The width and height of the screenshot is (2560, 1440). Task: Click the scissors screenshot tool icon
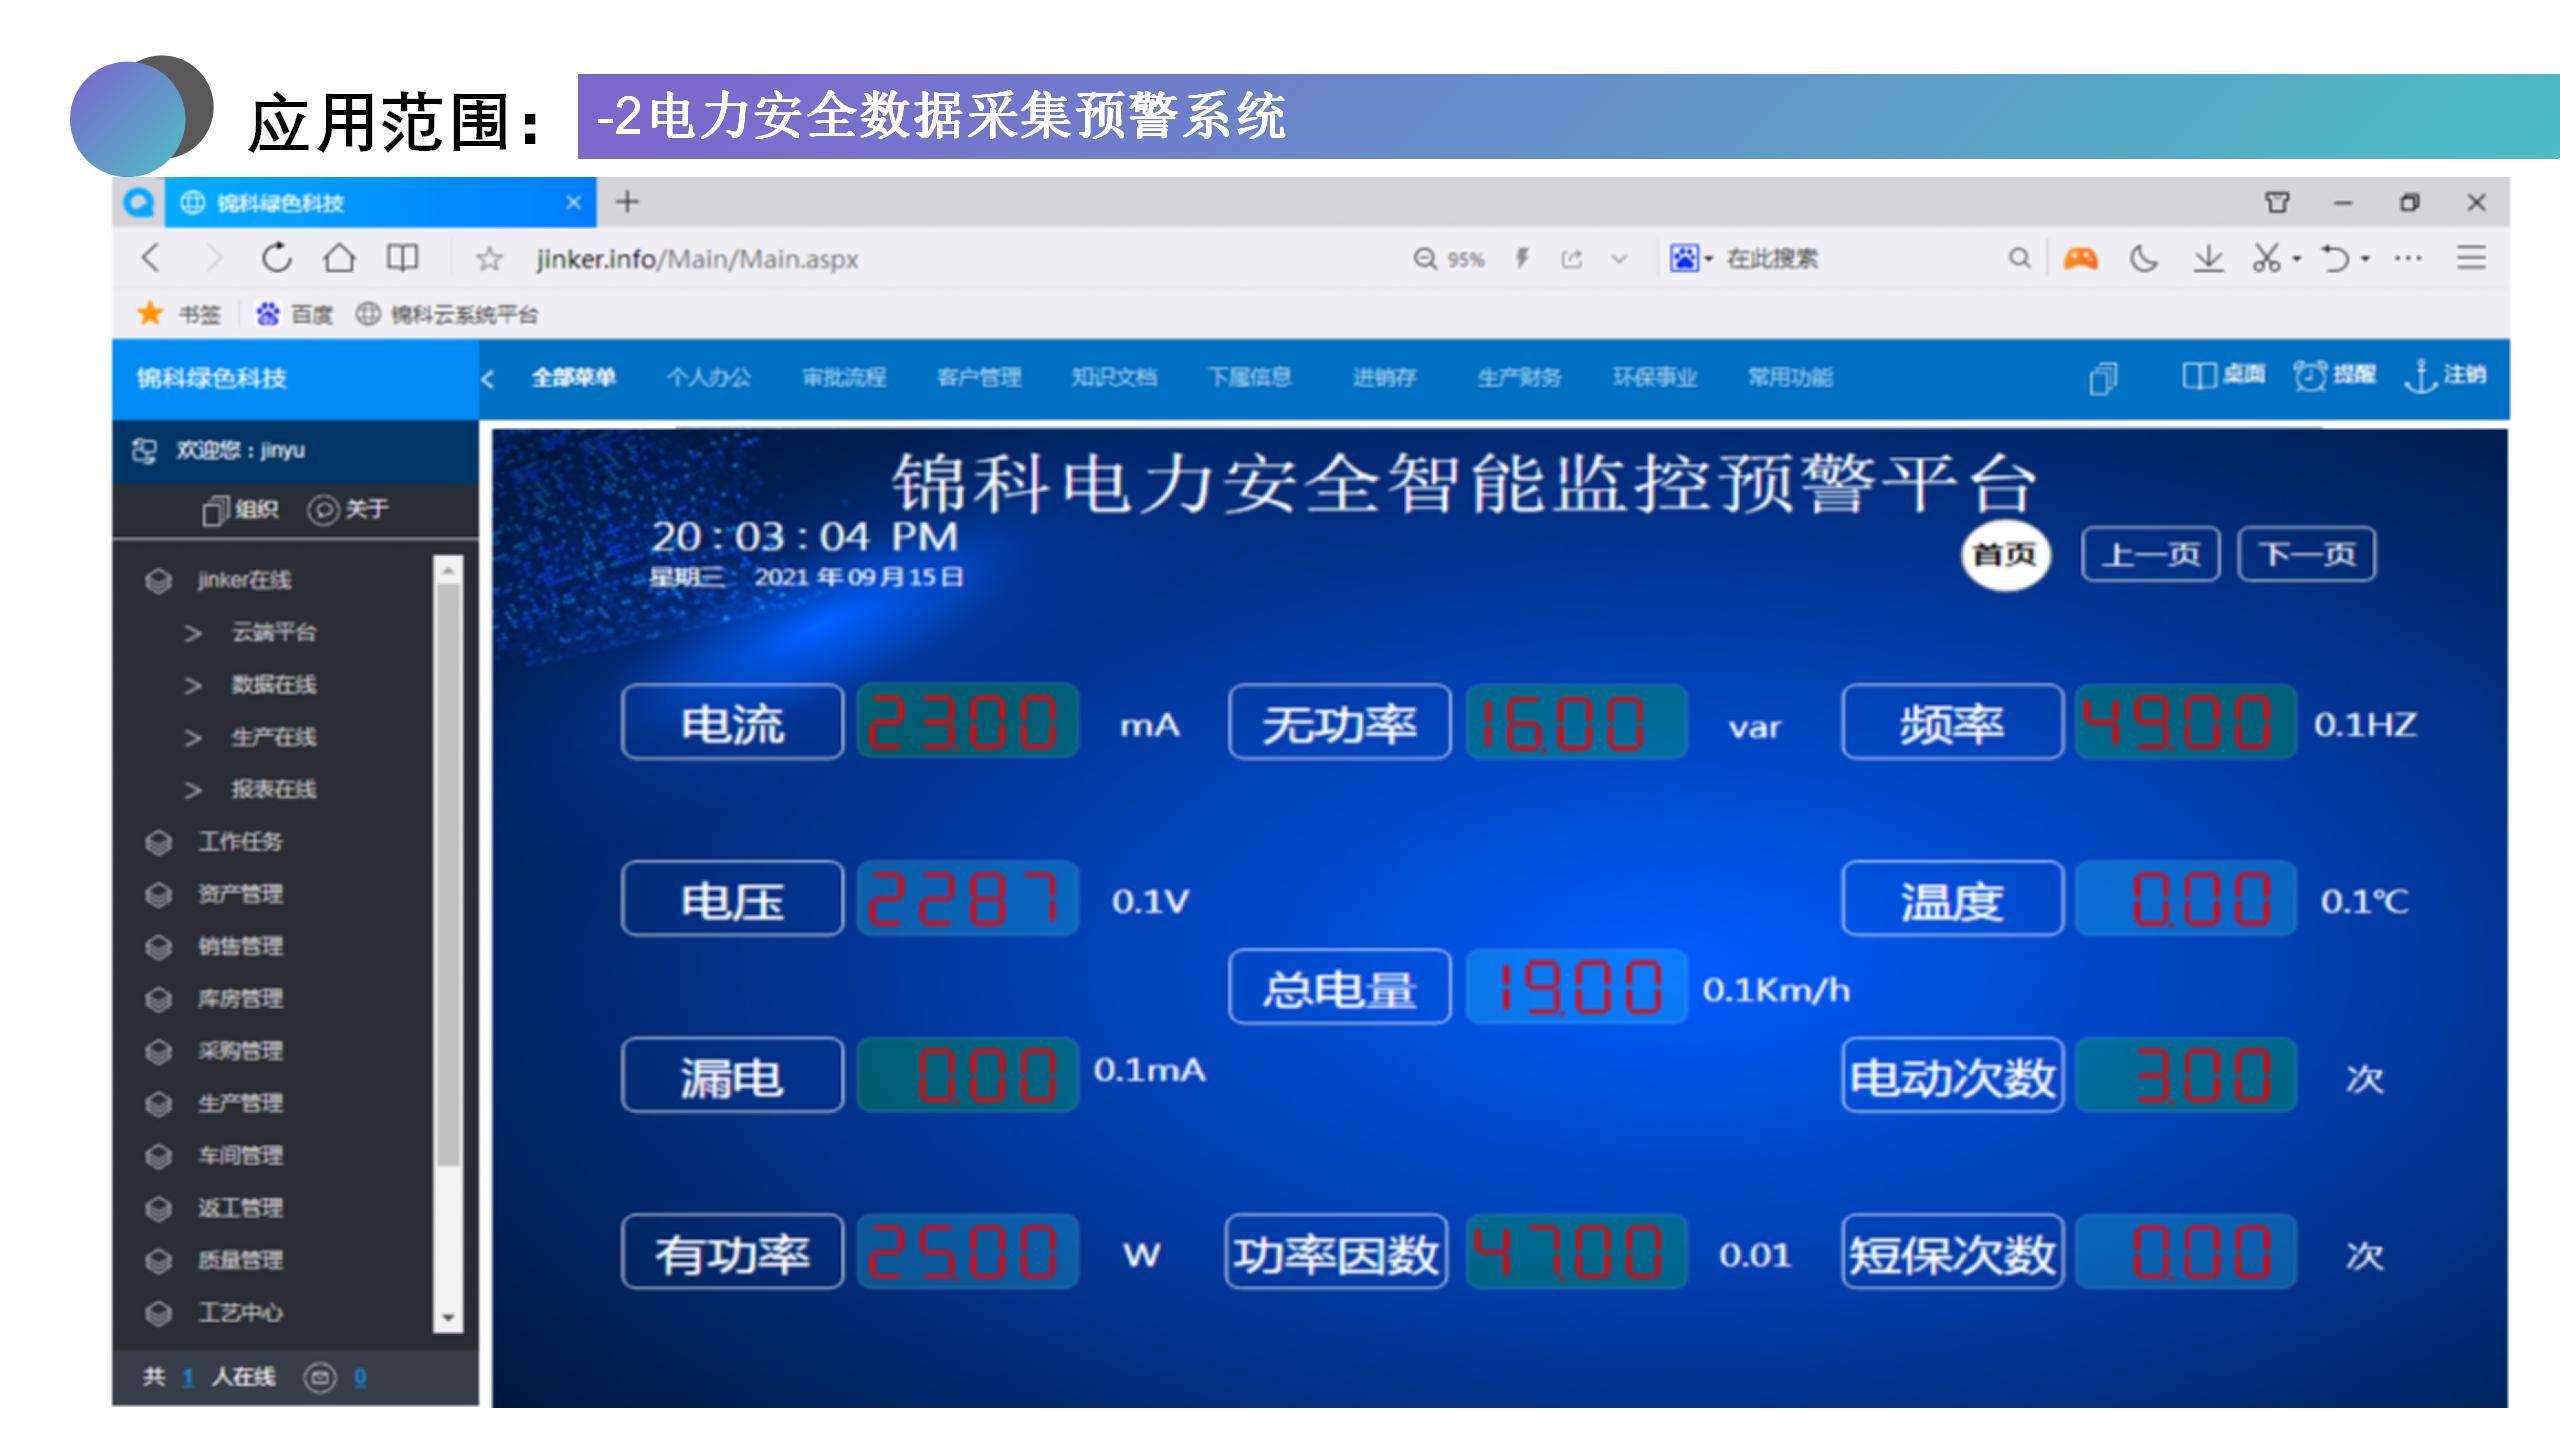click(2266, 258)
